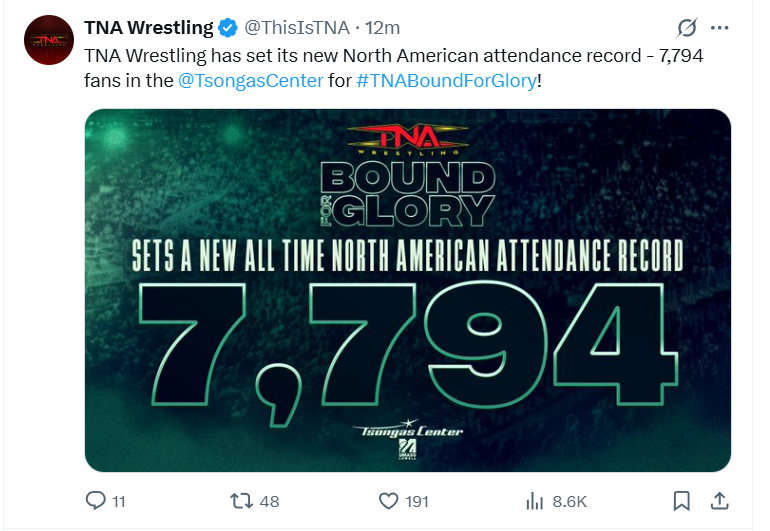Click the like count of 191

[x=417, y=501]
